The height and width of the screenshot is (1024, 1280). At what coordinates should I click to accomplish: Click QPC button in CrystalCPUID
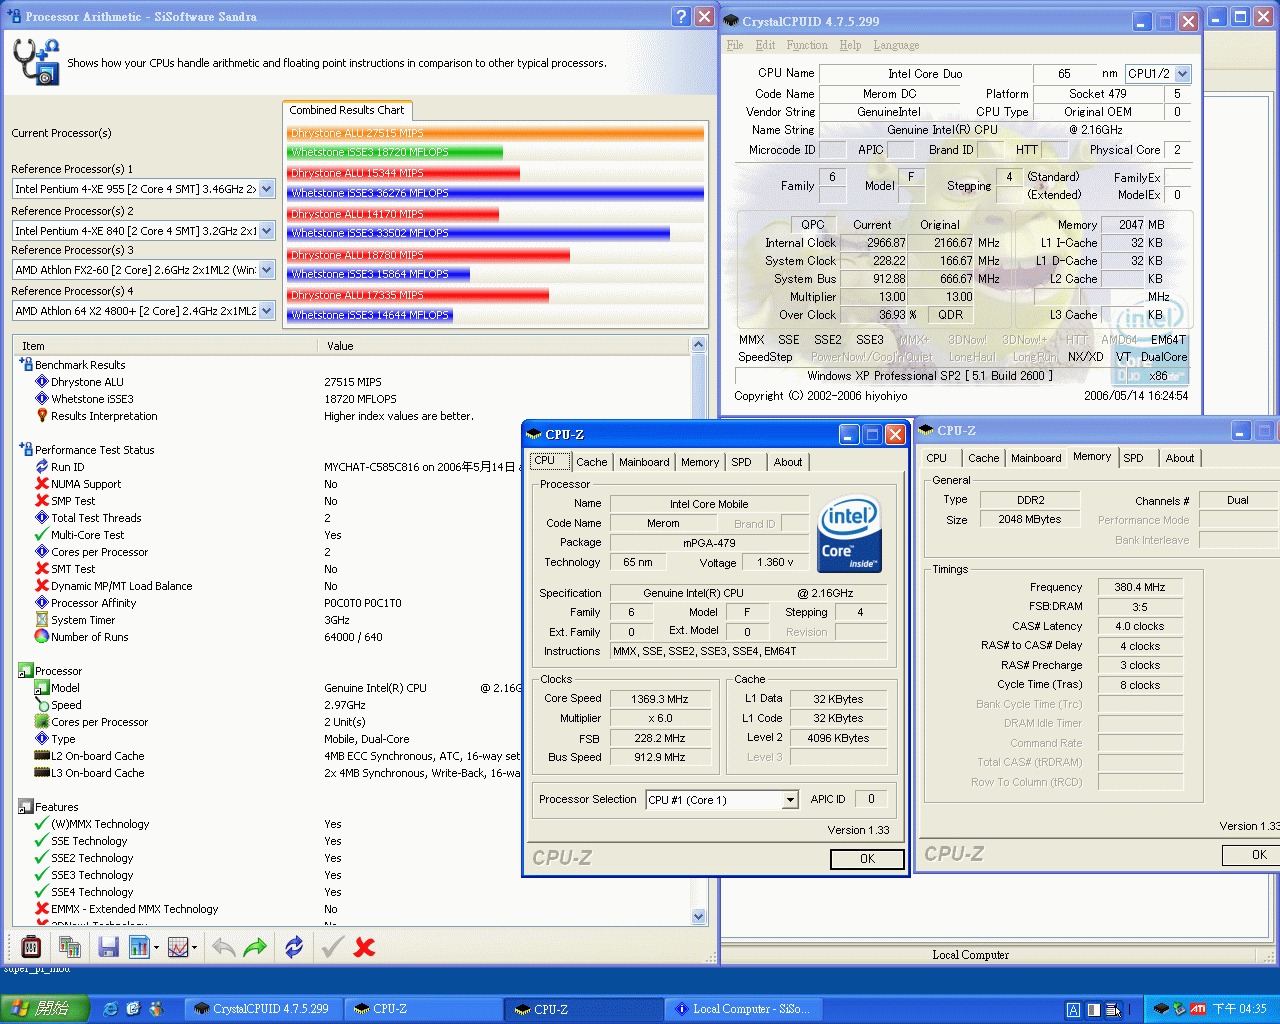[813, 225]
